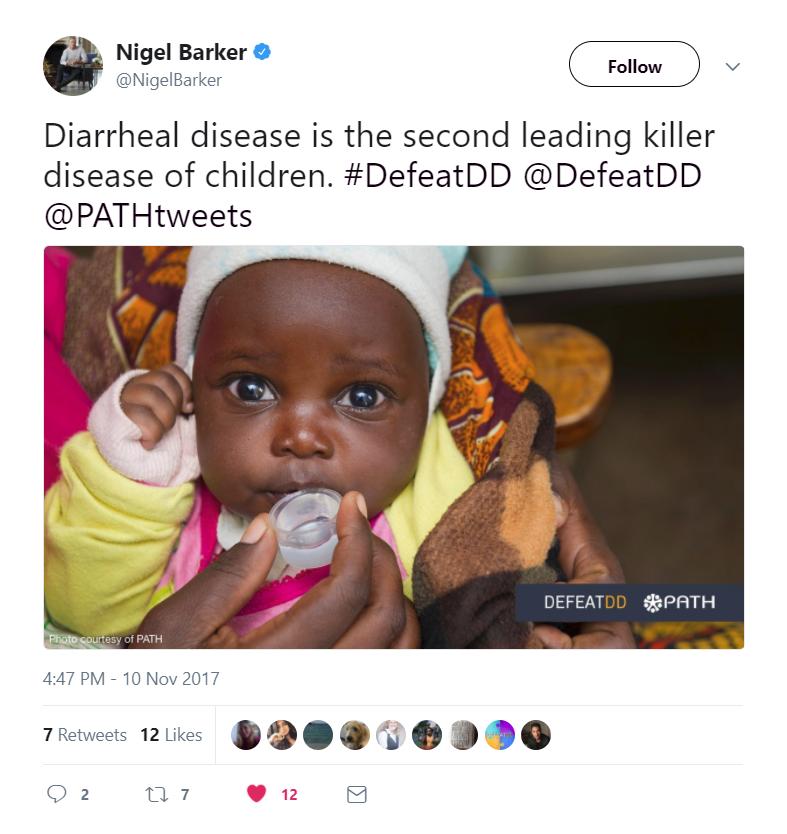The width and height of the screenshot is (787, 834).
Task: Click the colorful puzzle-piece avatar among the likers
Action: coord(499,735)
